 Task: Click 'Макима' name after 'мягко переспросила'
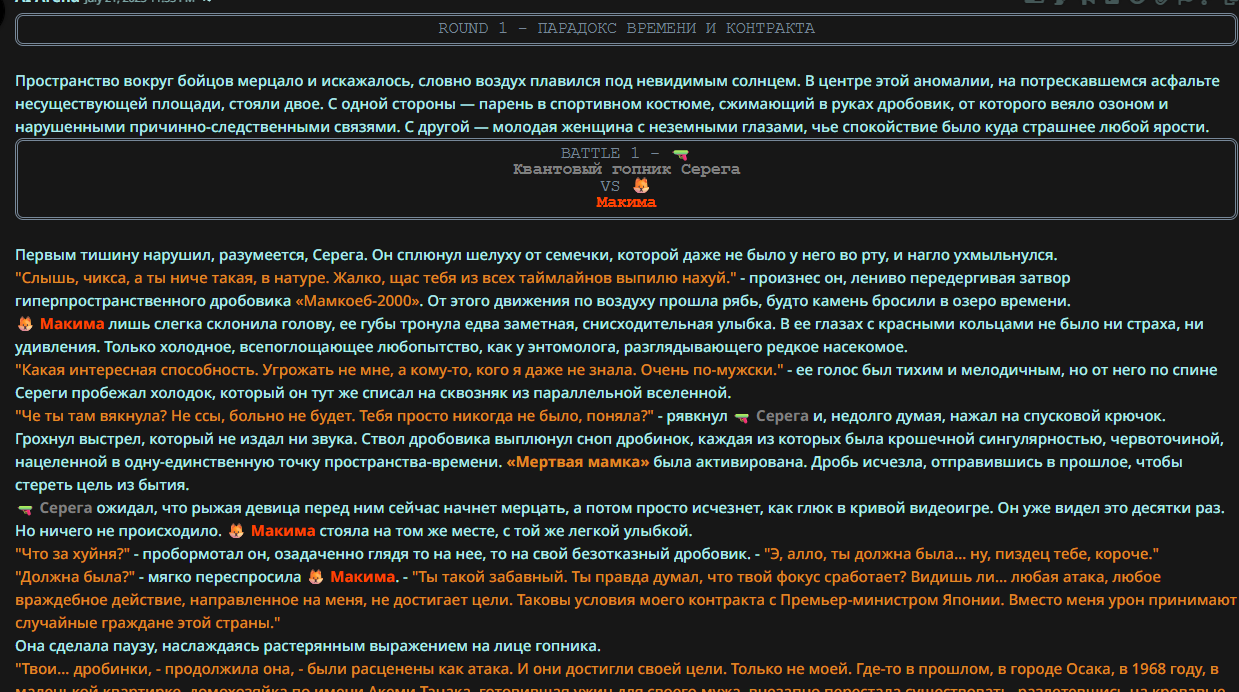coord(363,577)
